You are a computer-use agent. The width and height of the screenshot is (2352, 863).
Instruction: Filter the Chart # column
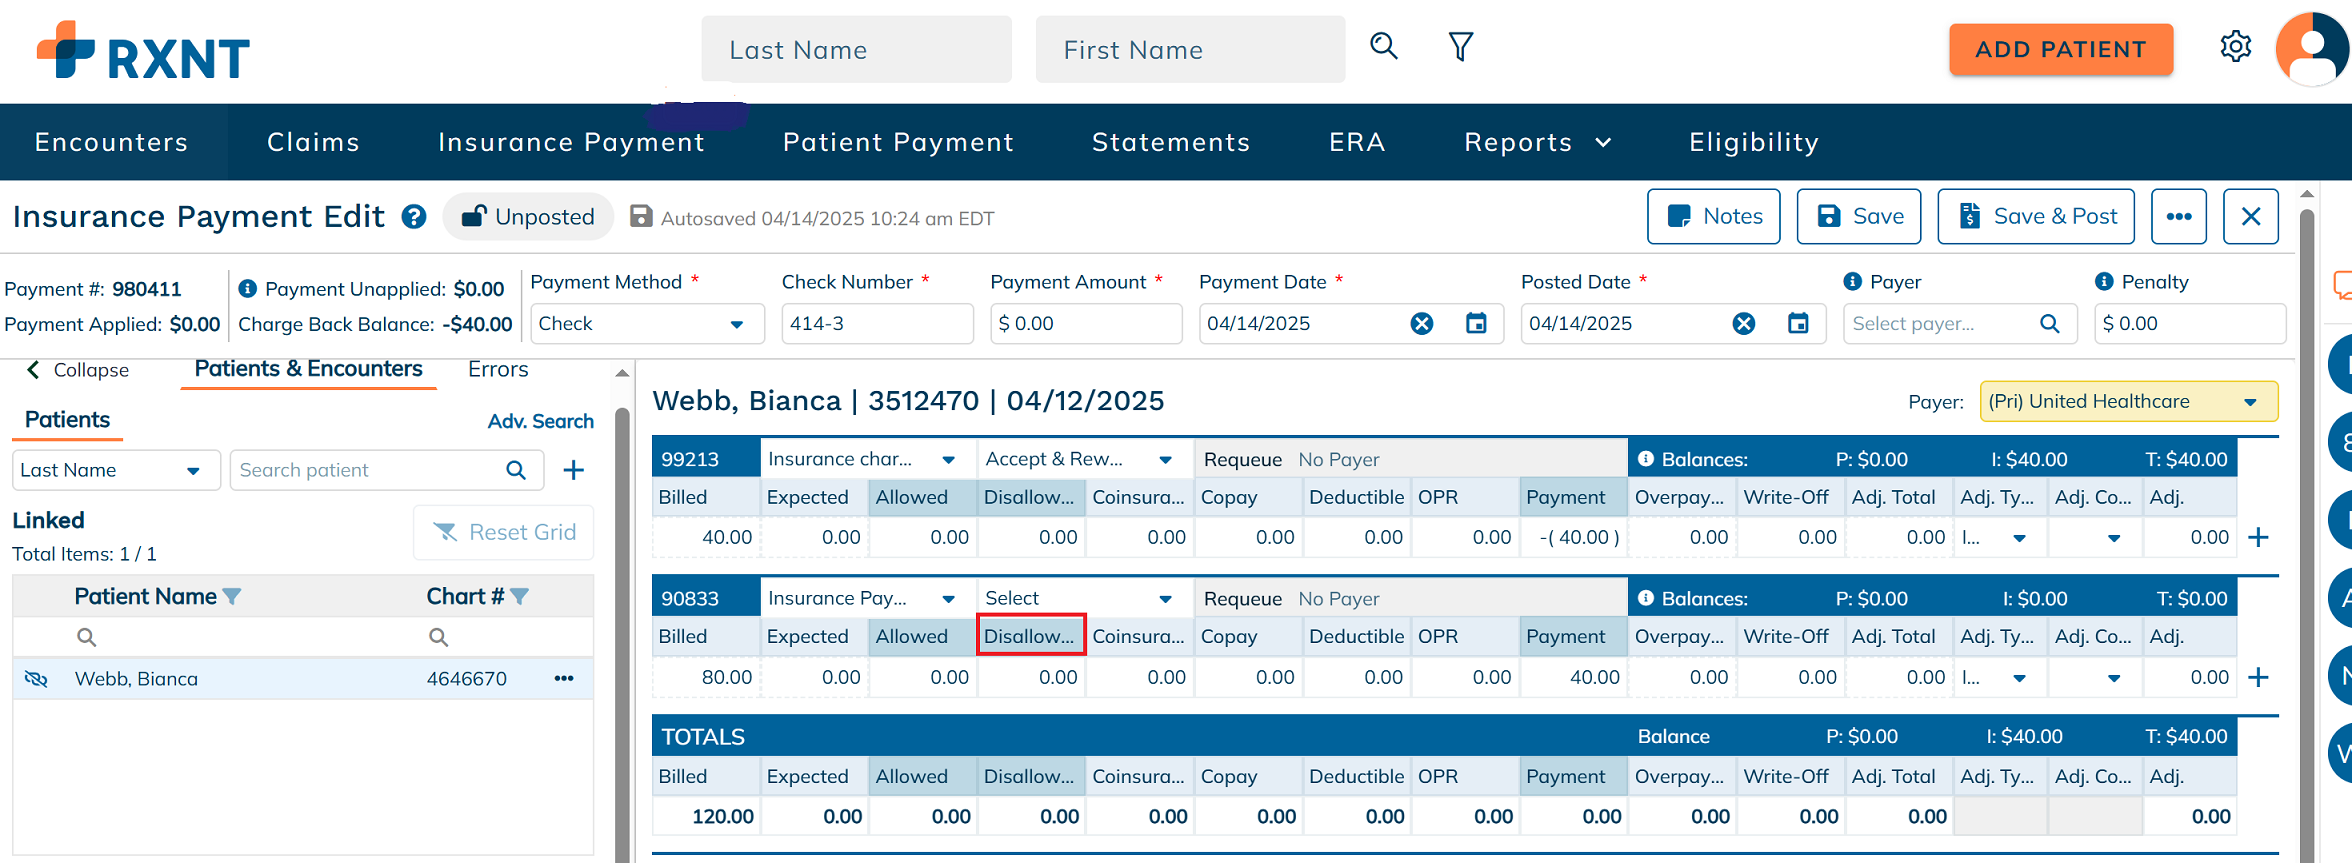[x=519, y=597]
